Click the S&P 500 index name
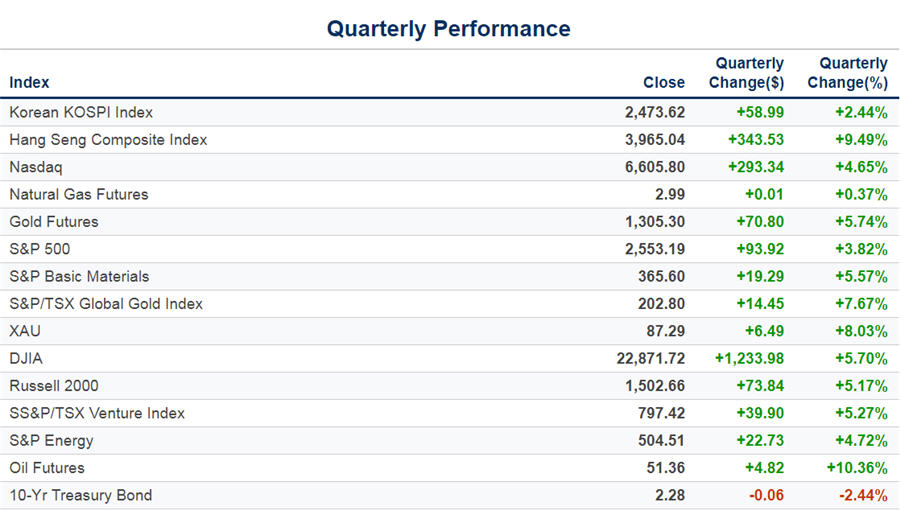The width and height of the screenshot is (900, 510). pyautogui.click(x=39, y=249)
